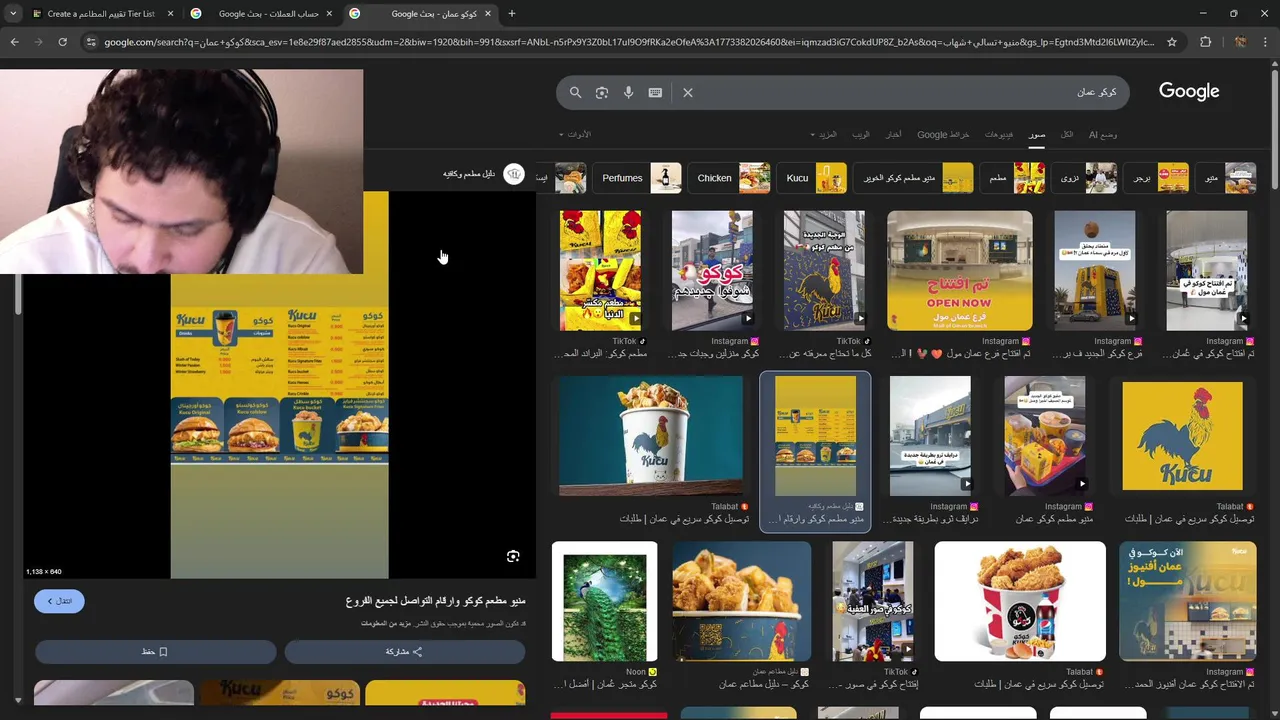This screenshot has height=720, width=1280.
Task: Open Google Lens image search icon
Action: 601,92
